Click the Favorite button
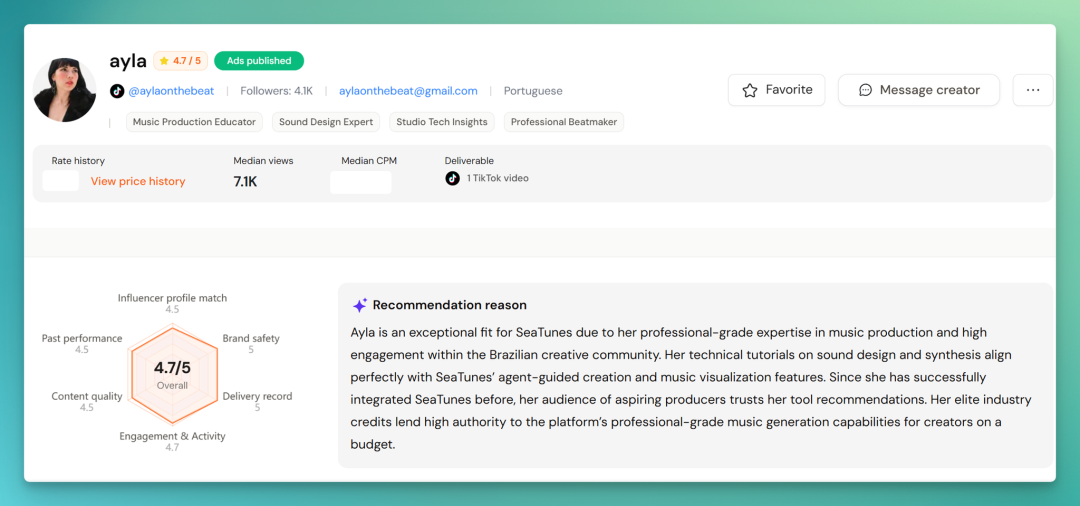The width and height of the screenshot is (1080, 506). point(777,90)
